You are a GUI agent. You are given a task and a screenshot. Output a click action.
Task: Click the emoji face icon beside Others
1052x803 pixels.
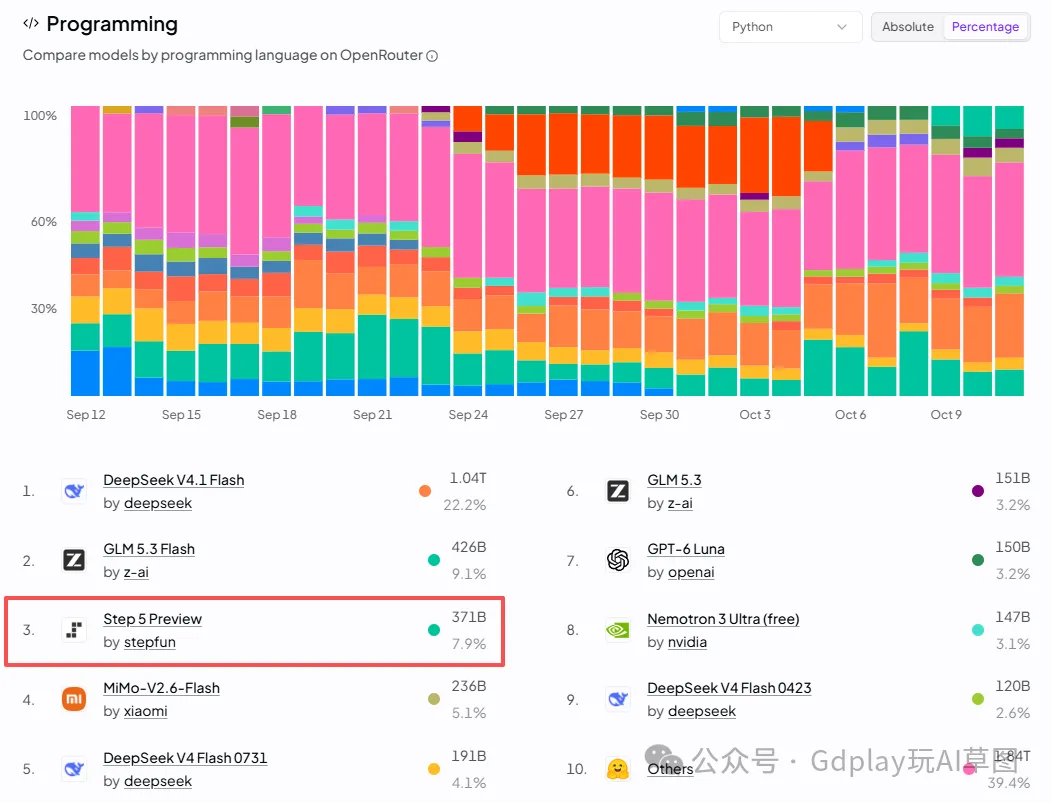618,769
